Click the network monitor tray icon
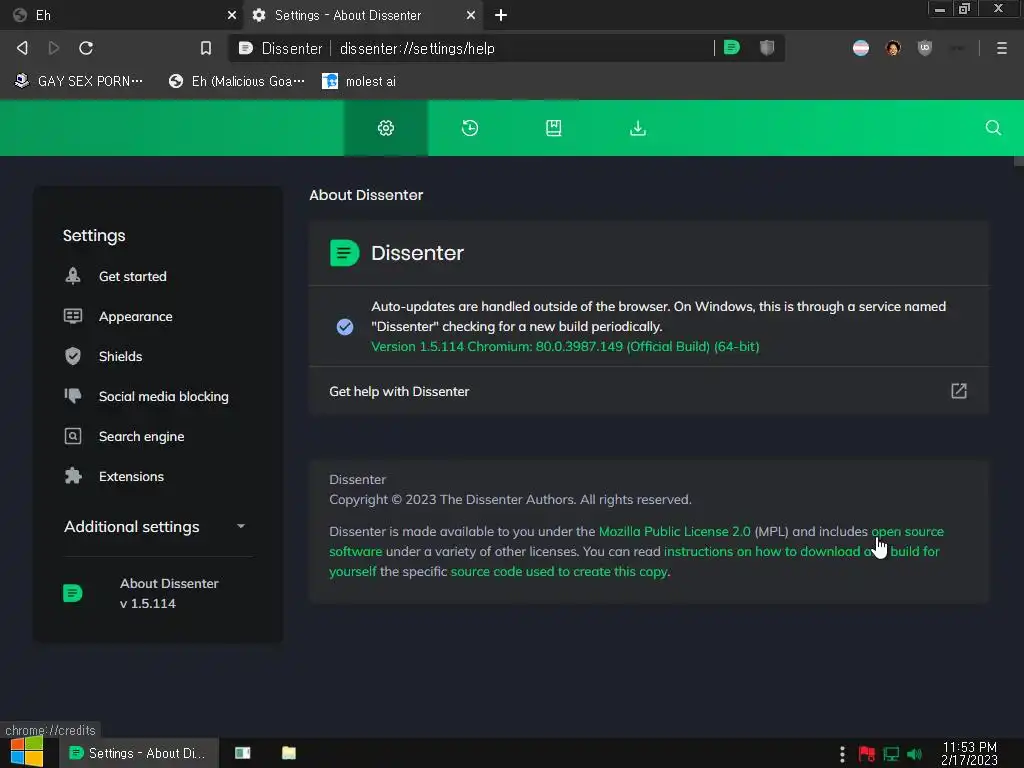The width and height of the screenshot is (1024, 768). (891, 754)
